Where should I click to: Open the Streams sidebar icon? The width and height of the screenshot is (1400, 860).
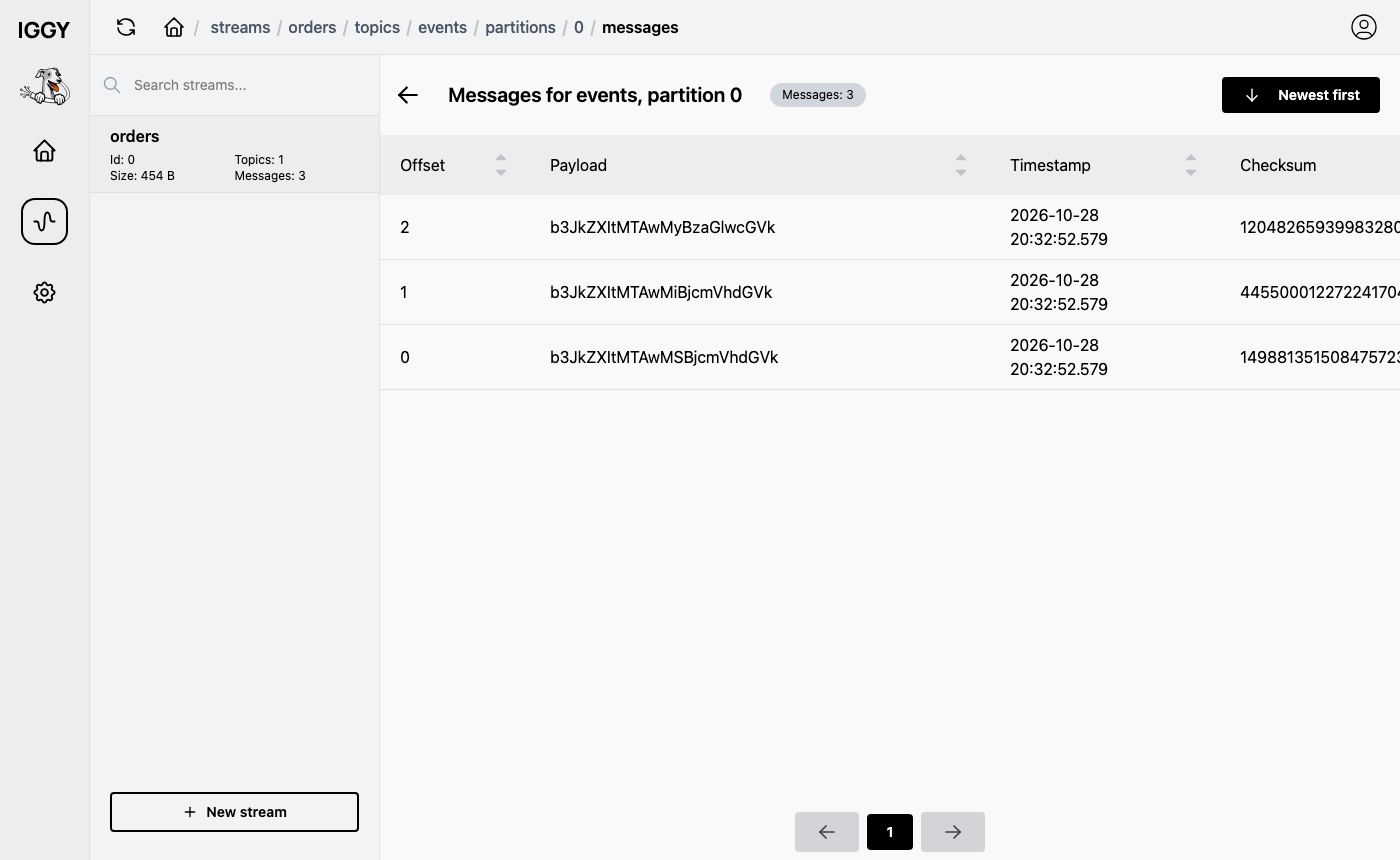click(x=44, y=221)
